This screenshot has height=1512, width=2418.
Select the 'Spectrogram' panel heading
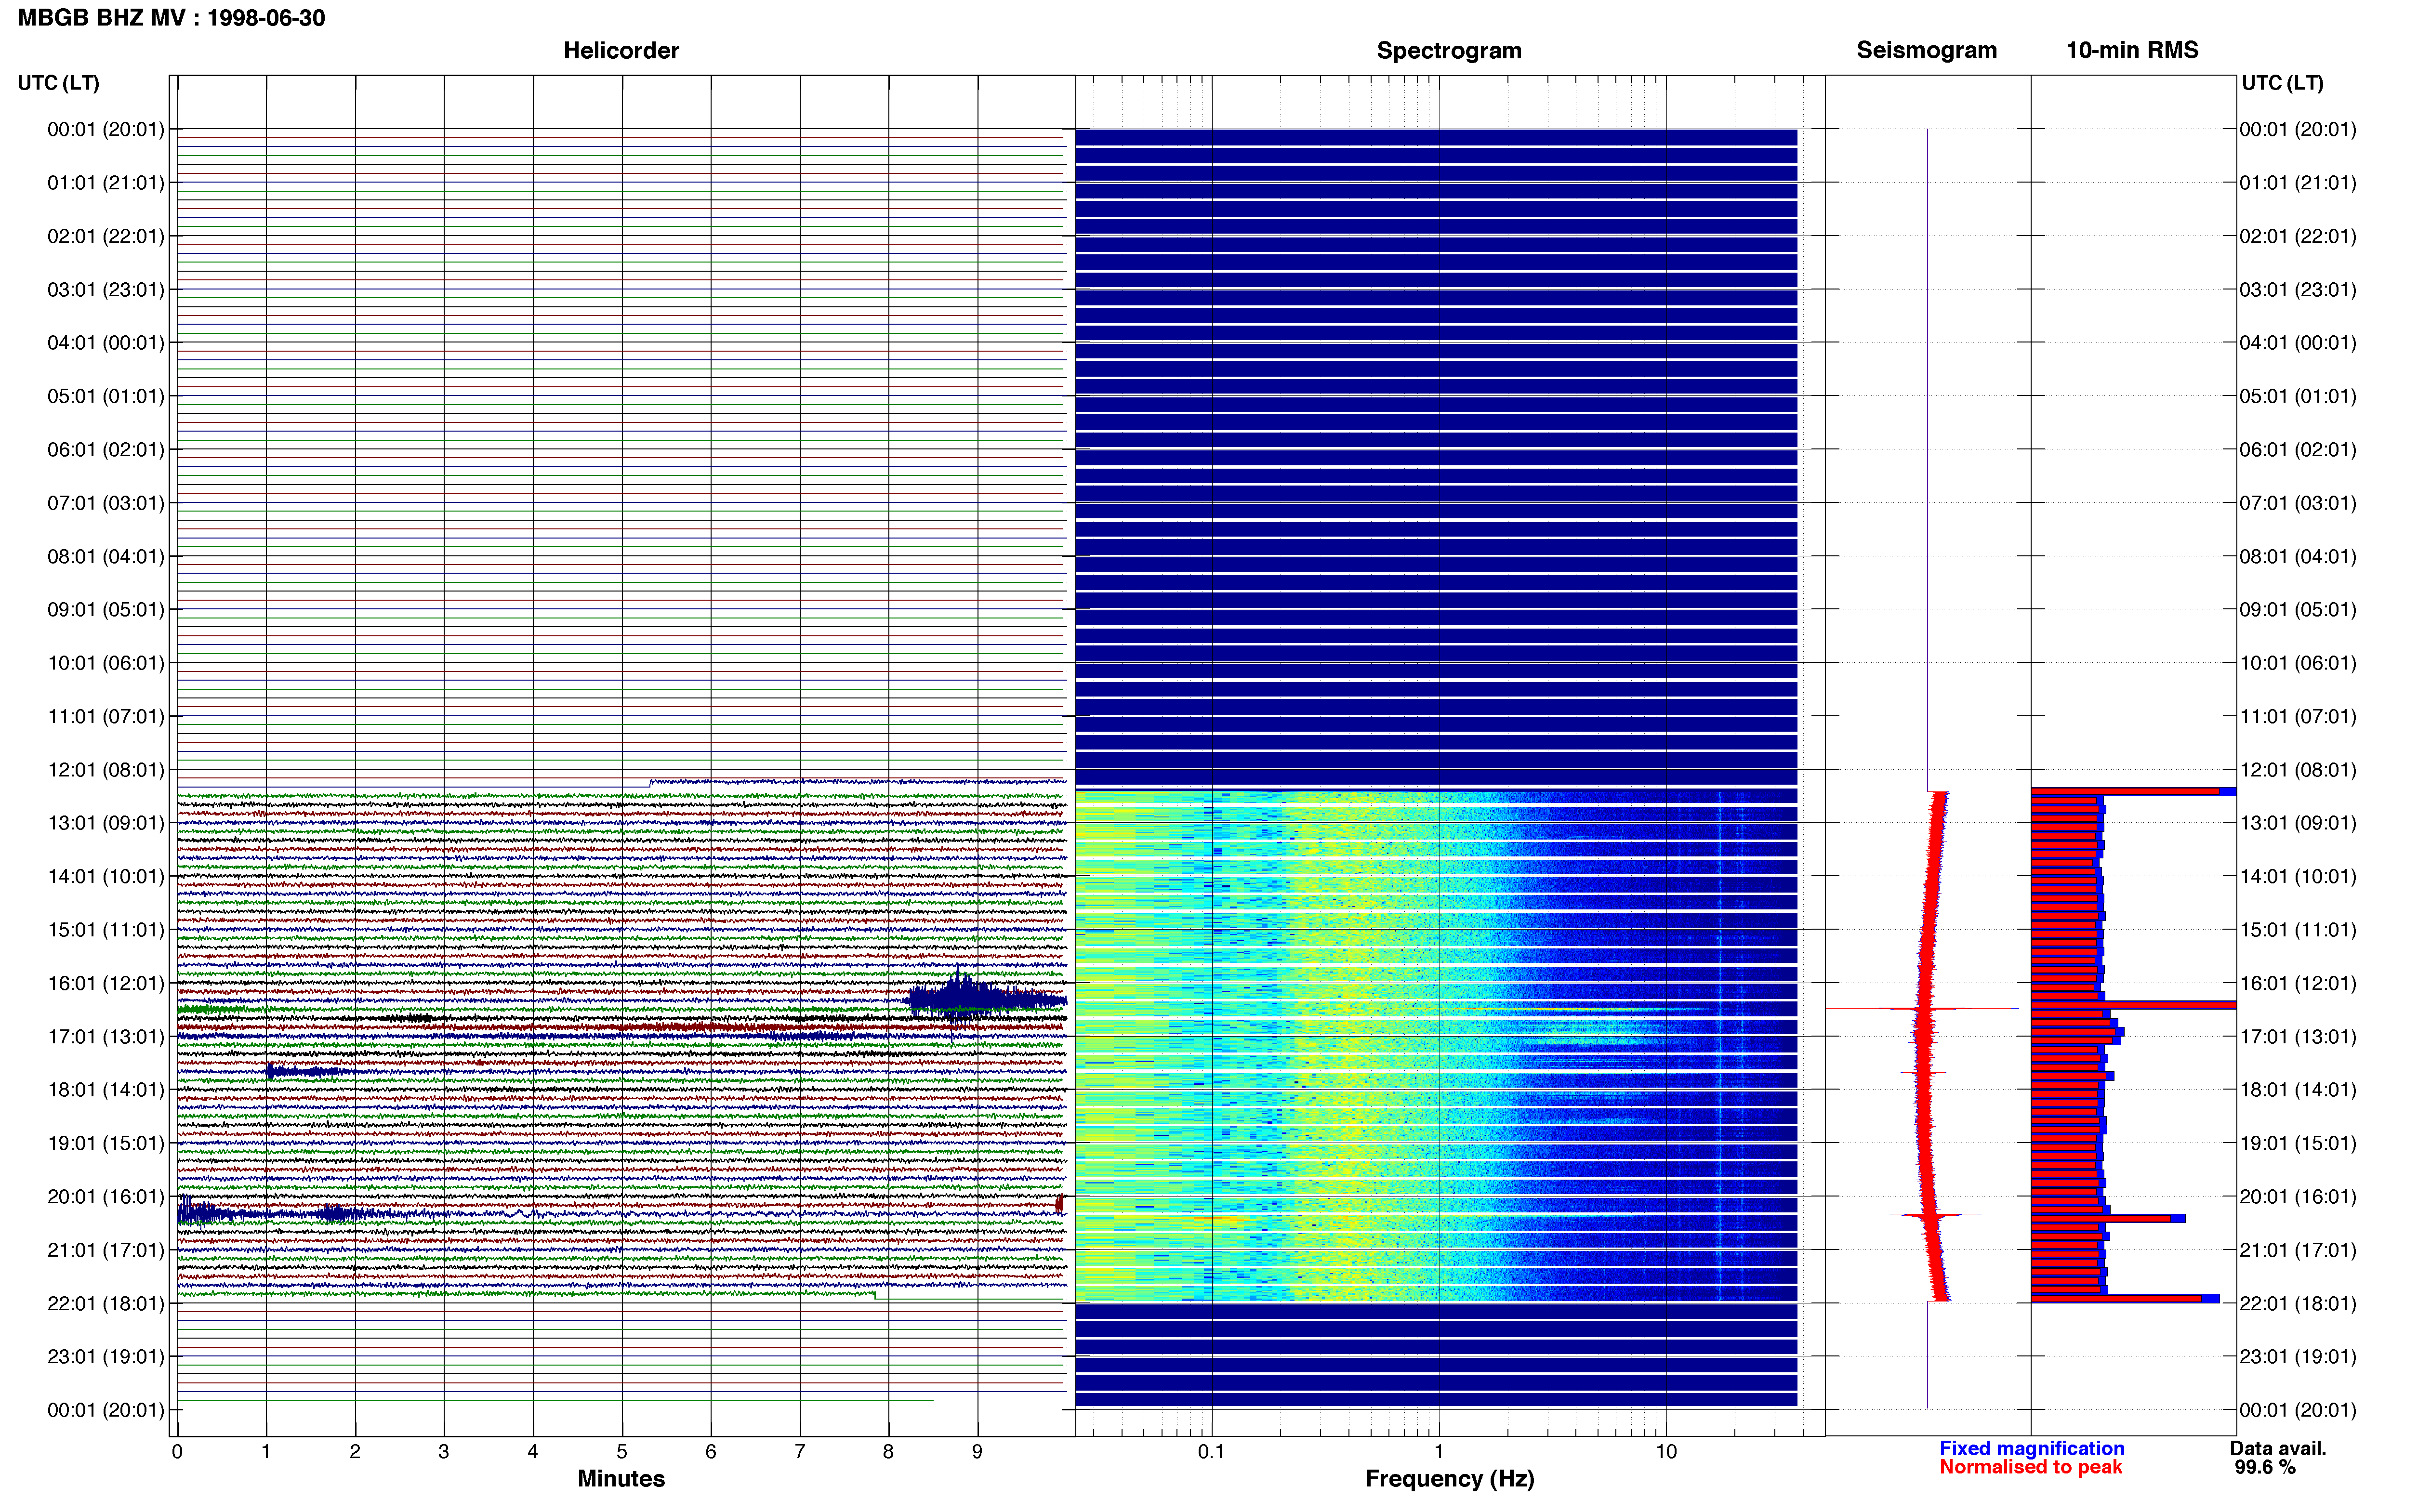(1449, 50)
